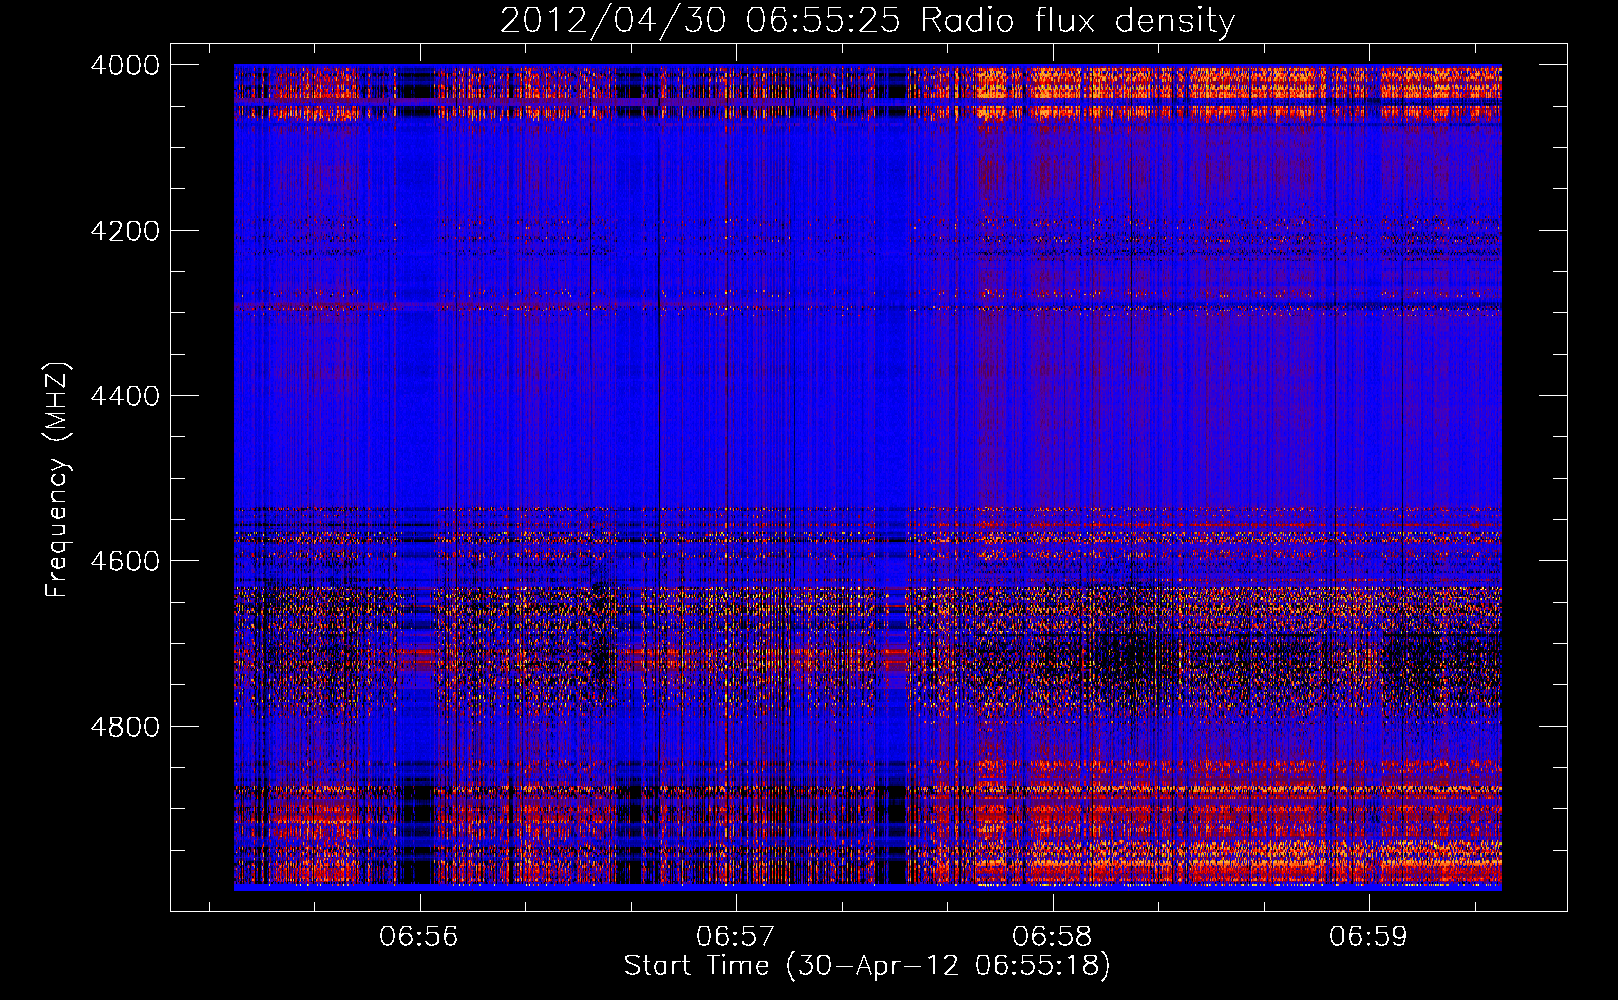Click the 4600 frequency tick label

[125, 561]
